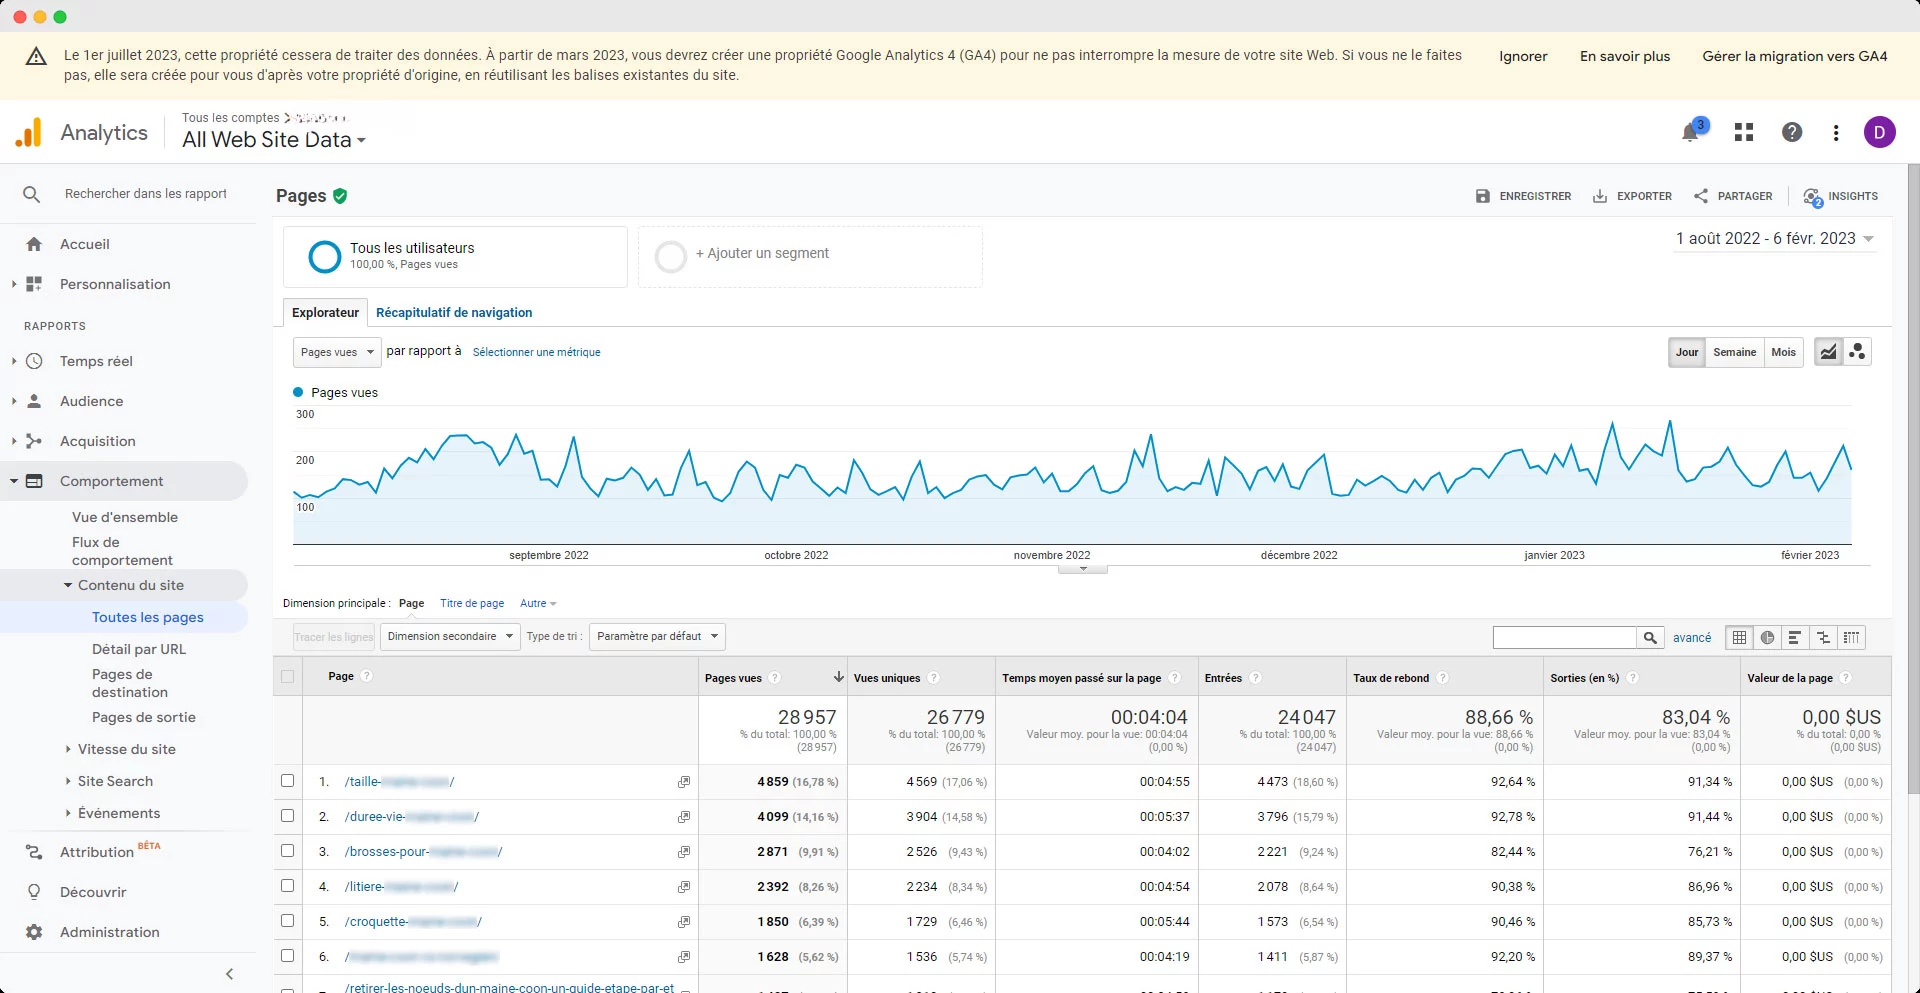This screenshot has width=1920, height=993.
Task: Open the Pages vues metric dropdown
Action: point(337,352)
